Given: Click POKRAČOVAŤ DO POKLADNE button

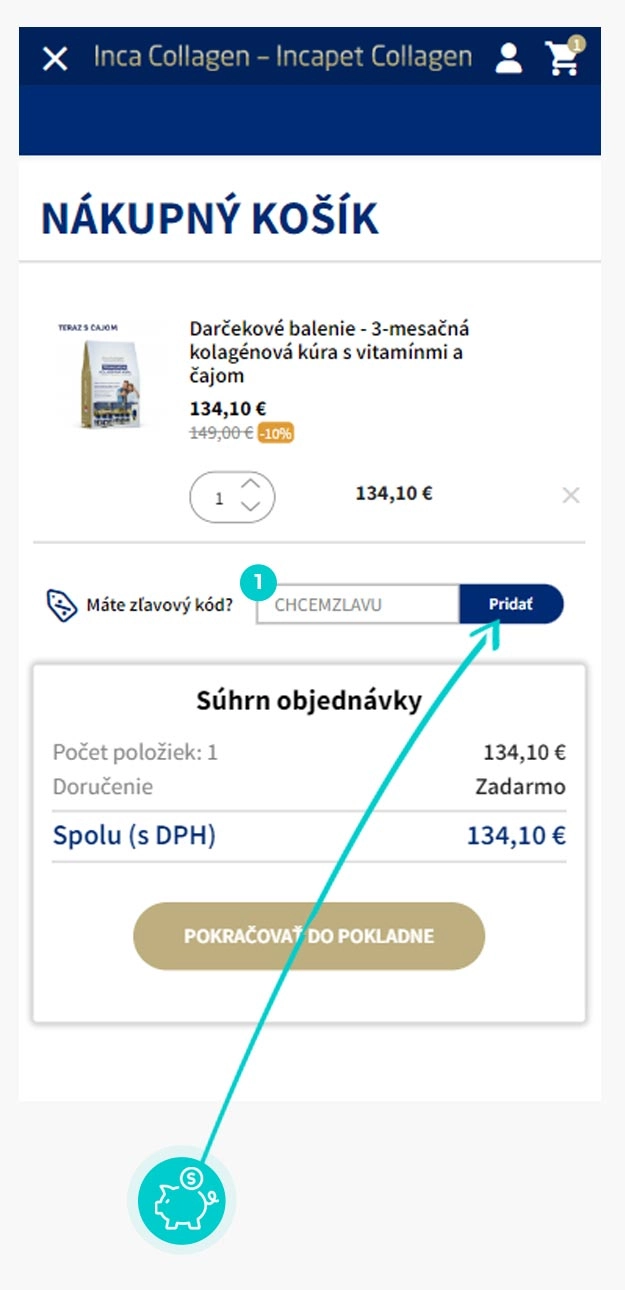Looking at the screenshot, I should click(x=309, y=936).
